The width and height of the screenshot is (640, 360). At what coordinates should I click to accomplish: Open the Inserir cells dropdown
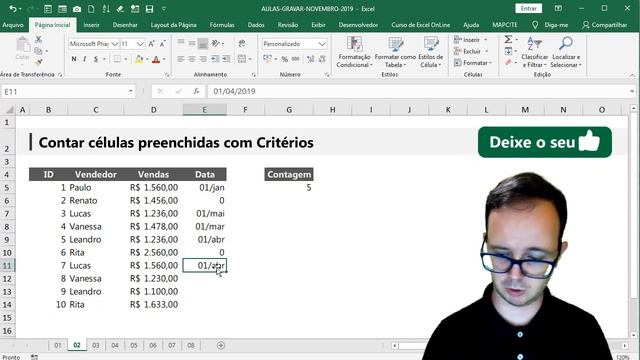471,40
